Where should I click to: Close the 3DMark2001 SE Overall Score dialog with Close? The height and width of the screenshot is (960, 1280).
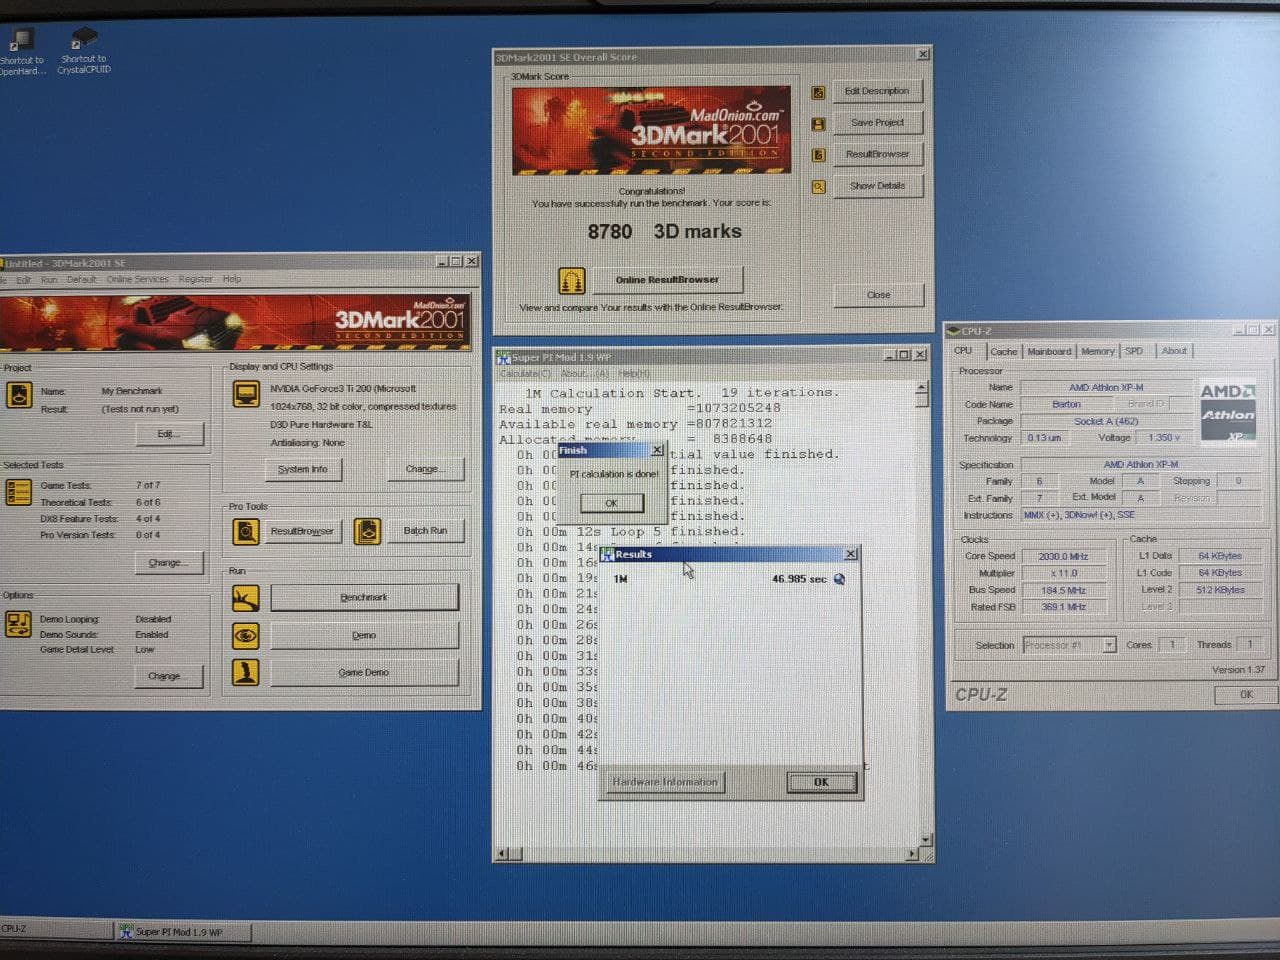point(878,295)
